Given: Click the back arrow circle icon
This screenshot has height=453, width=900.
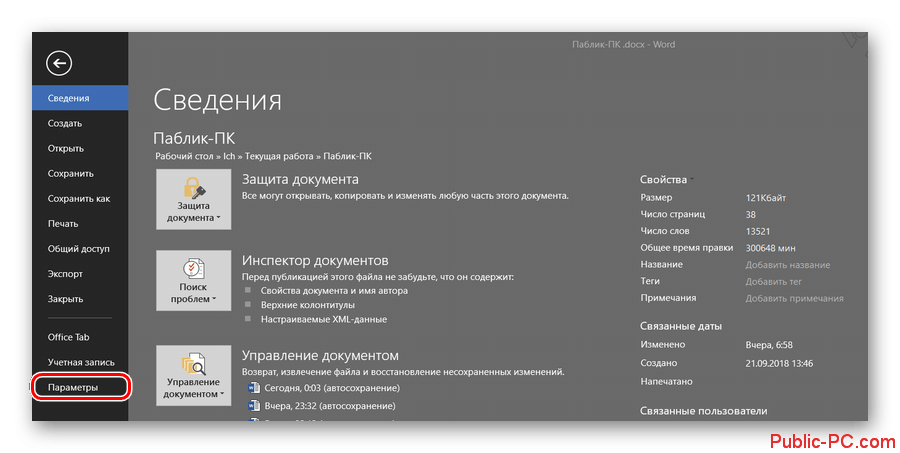Looking at the screenshot, I should click(x=59, y=63).
